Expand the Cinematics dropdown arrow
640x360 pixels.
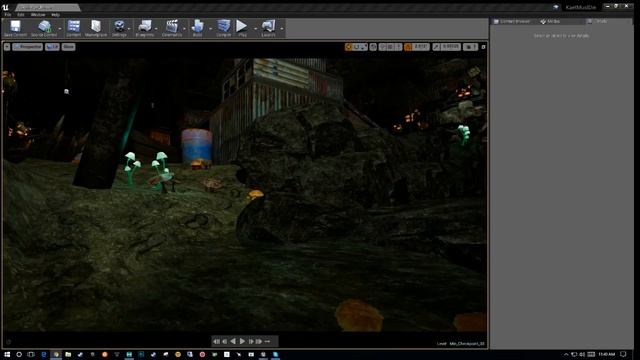click(x=184, y=29)
